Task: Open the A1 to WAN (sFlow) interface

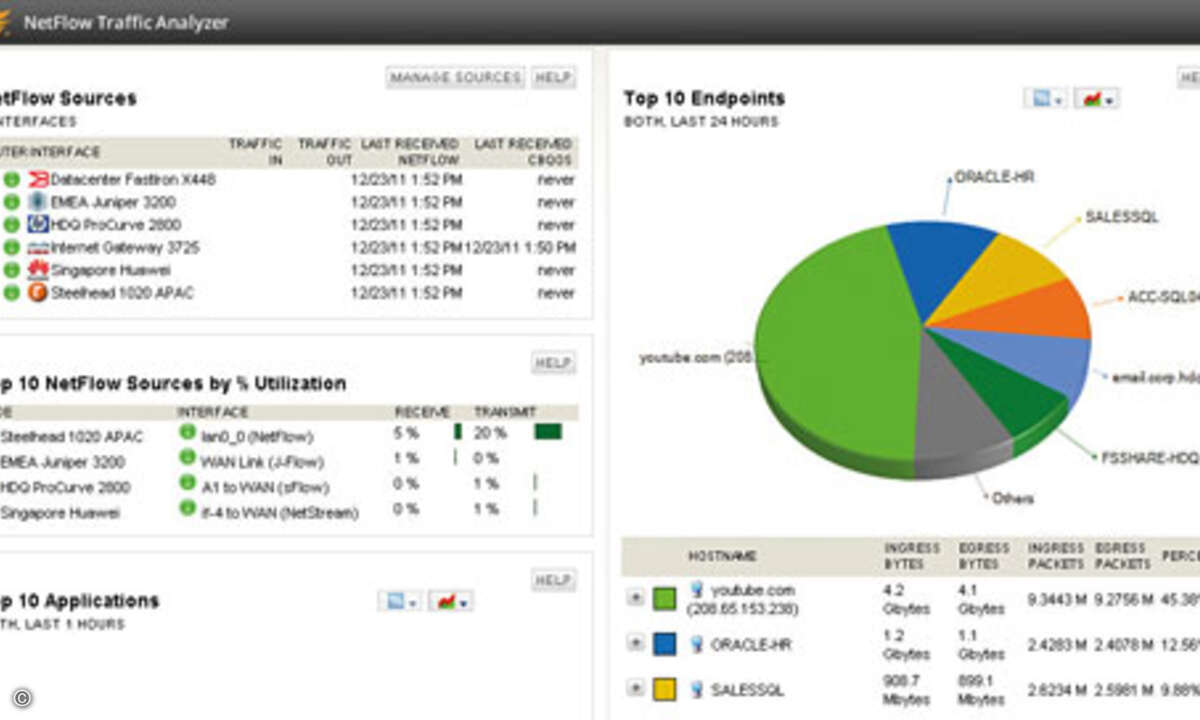Action: tap(265, 487)
